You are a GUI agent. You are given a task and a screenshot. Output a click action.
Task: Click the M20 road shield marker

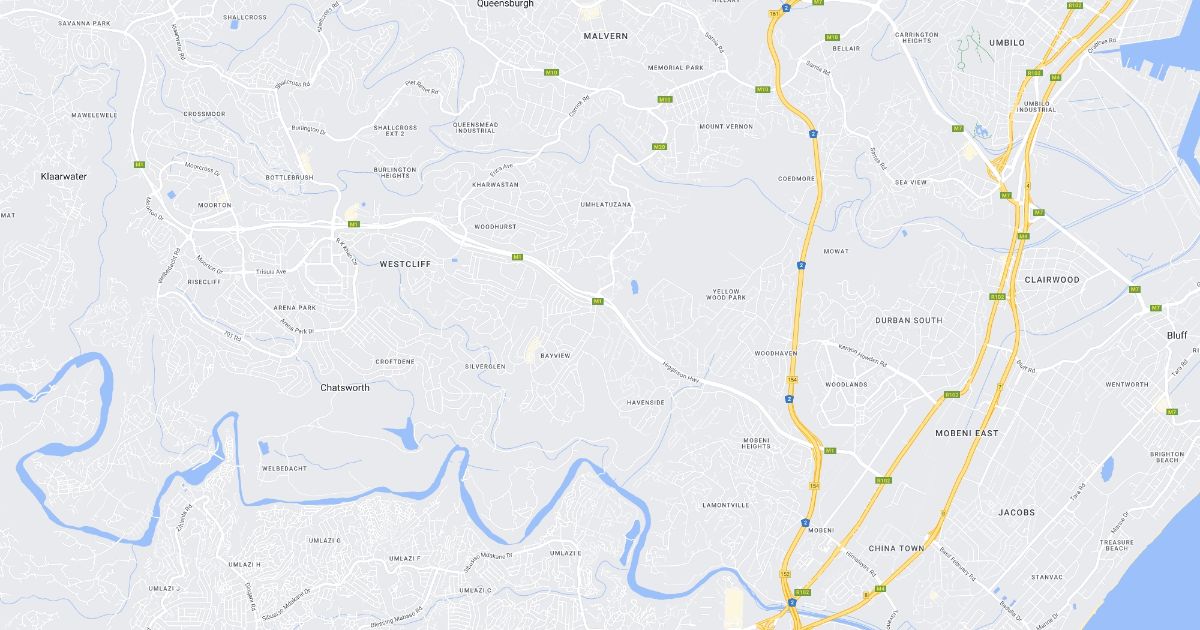pos(659,147)
